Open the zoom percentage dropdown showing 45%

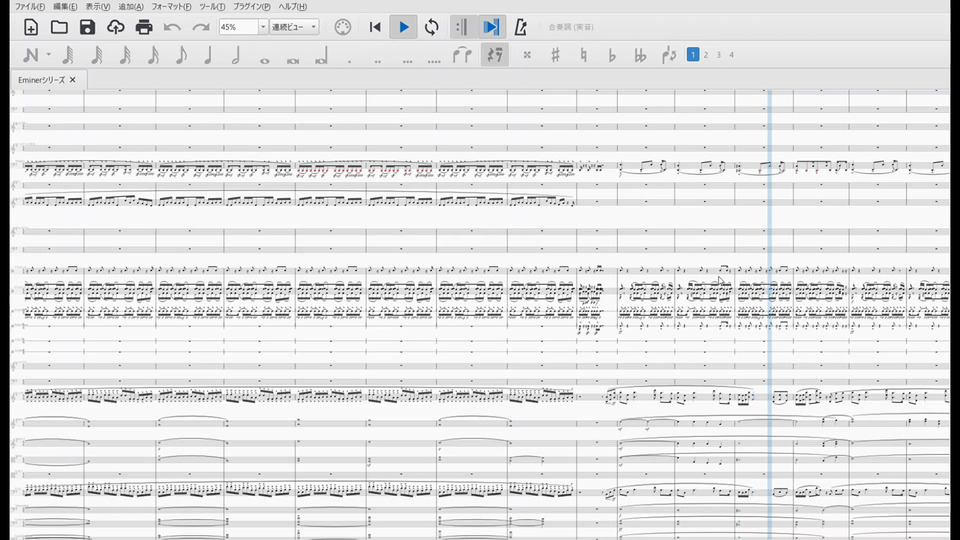(x=263, y=27)
